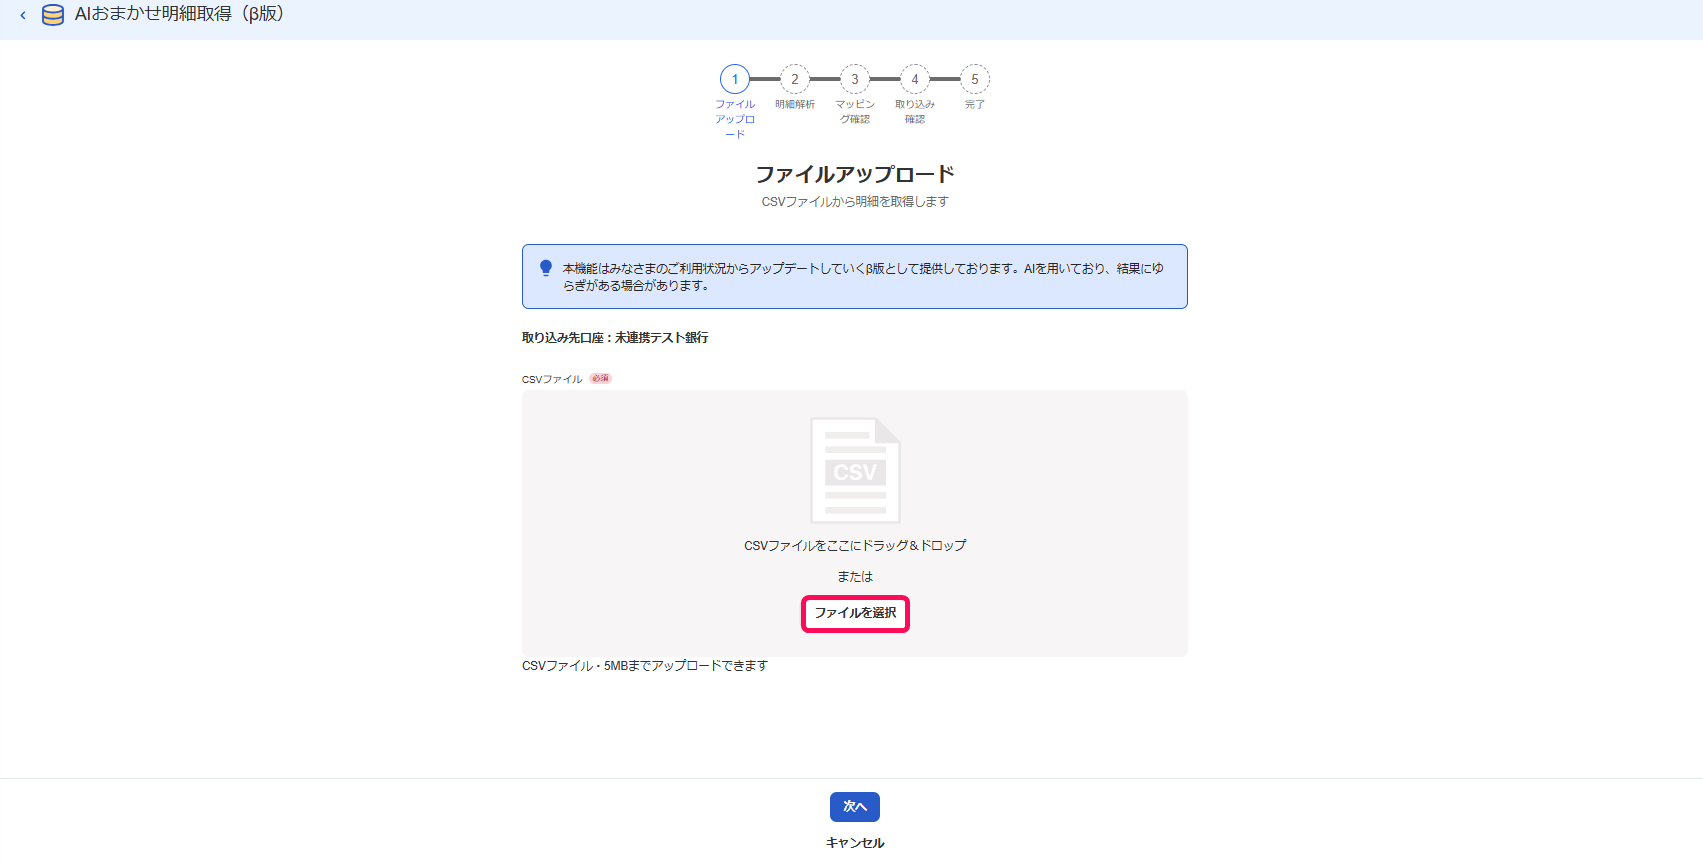
Task: Select step 4 取り込み確認 circle
Action: [x=915, y=79]
